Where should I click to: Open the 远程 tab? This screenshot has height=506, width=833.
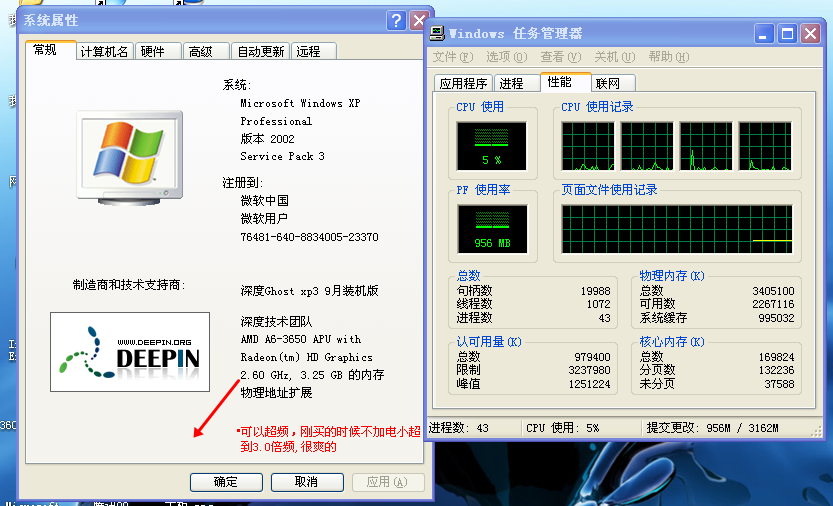(x=309, y=52)
